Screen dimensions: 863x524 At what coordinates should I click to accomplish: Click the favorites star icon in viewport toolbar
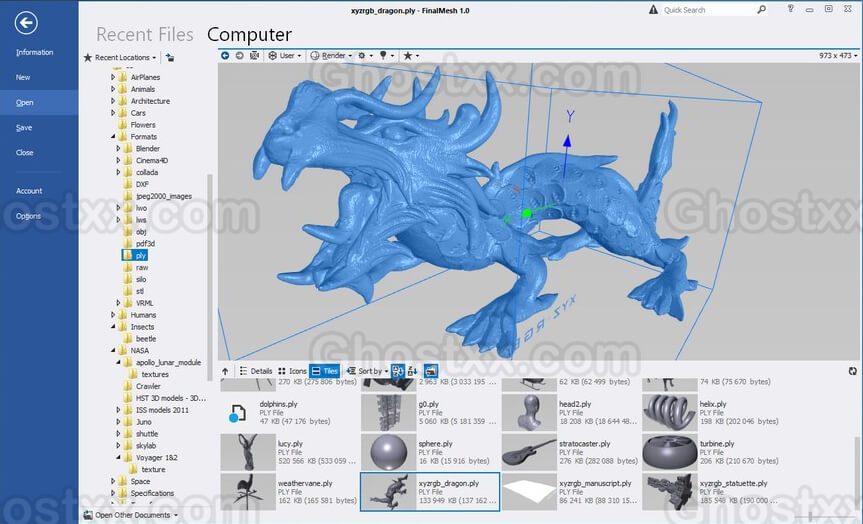click(x=409, y=56)
